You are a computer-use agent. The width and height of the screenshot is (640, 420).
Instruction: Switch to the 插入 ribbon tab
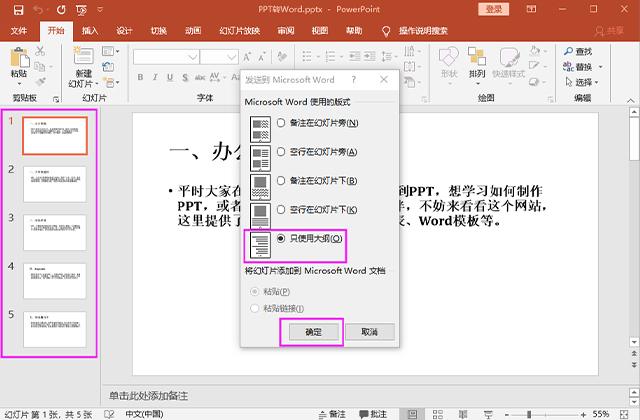(90, 31)
